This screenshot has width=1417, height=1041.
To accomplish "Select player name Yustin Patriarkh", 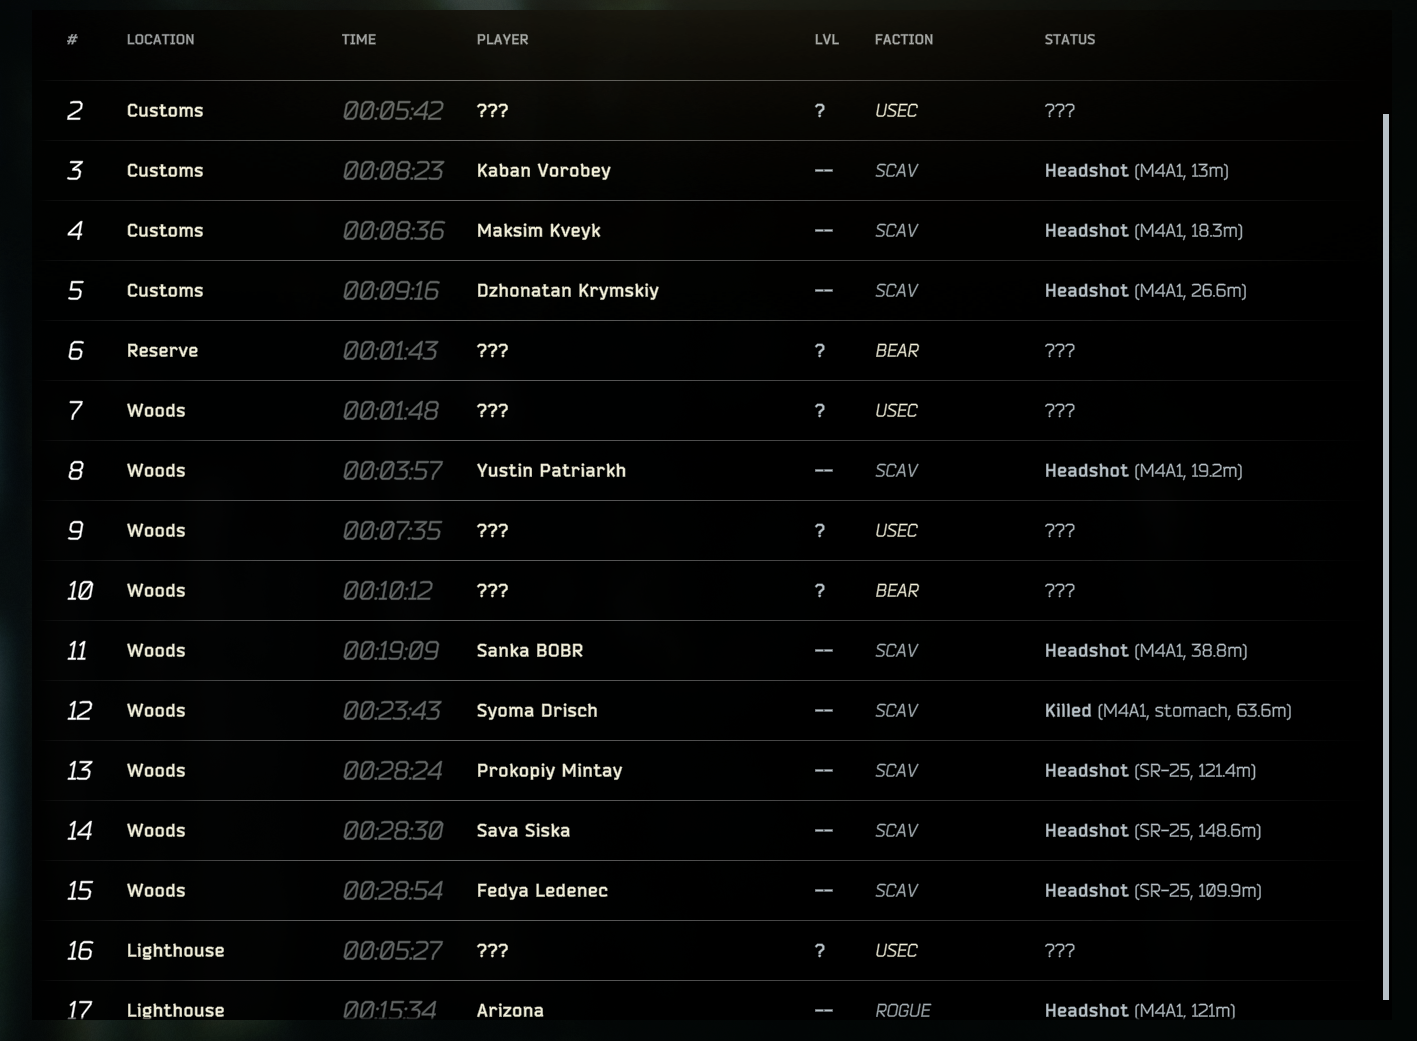I will pyautogui.click(x=551, y=471).
